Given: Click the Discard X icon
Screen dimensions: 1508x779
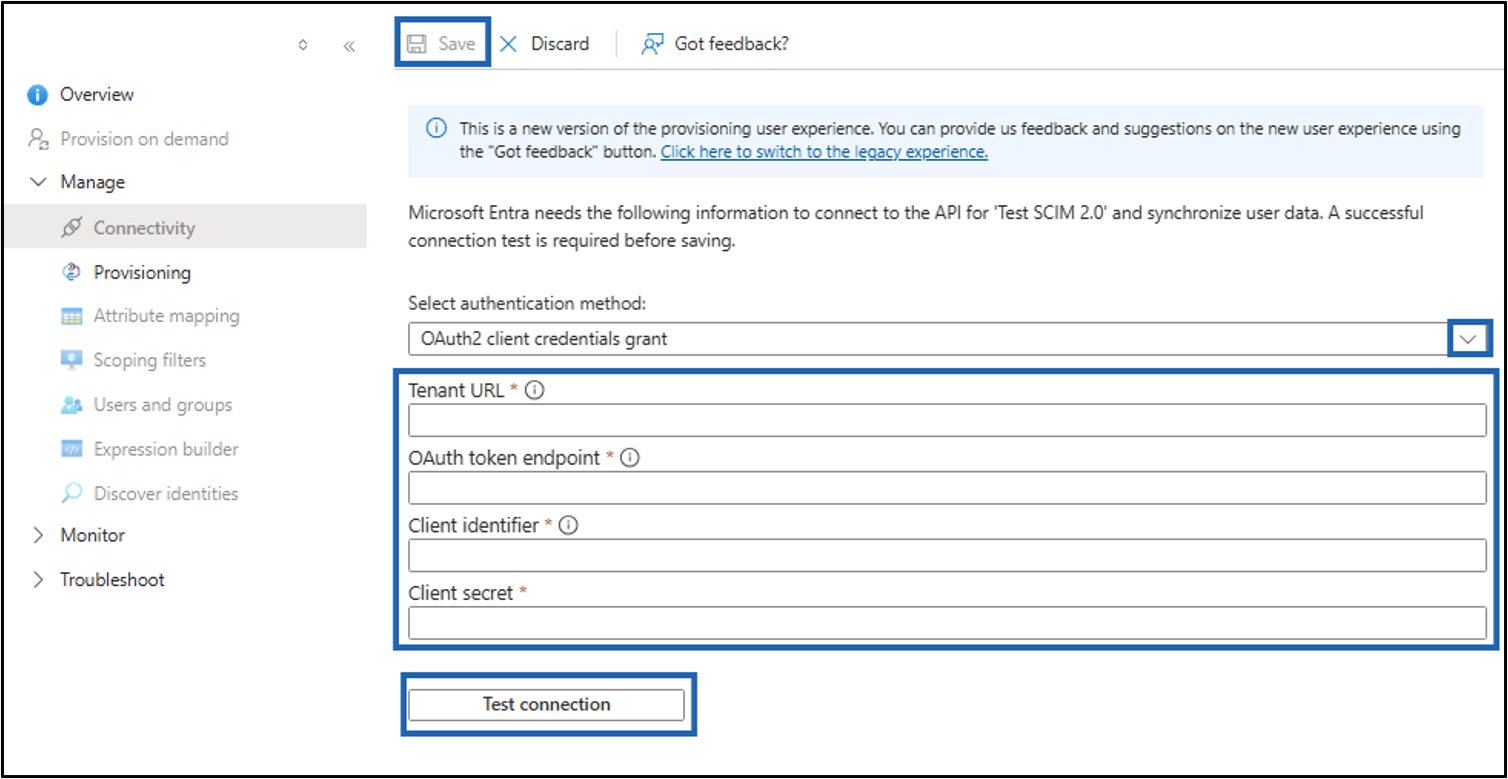Looking at the screenshot, I should coord(509,44).
